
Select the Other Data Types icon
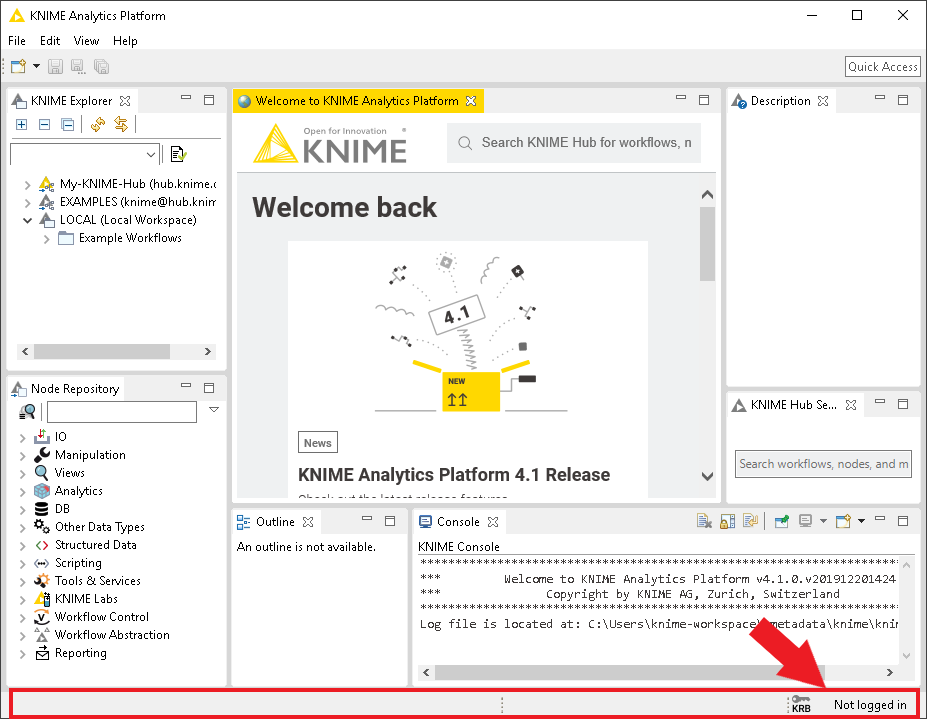tap(41, 526)
